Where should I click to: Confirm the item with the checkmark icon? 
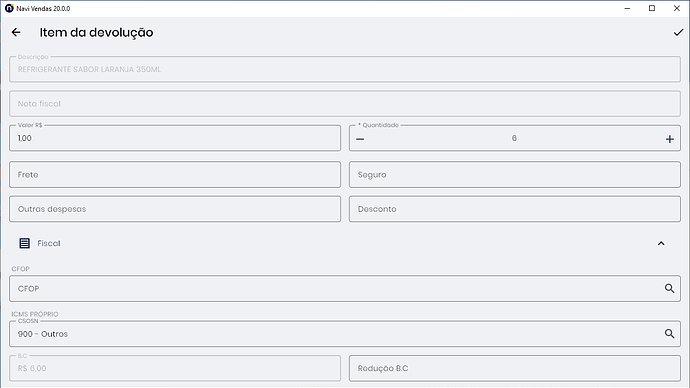pos(678,32)
